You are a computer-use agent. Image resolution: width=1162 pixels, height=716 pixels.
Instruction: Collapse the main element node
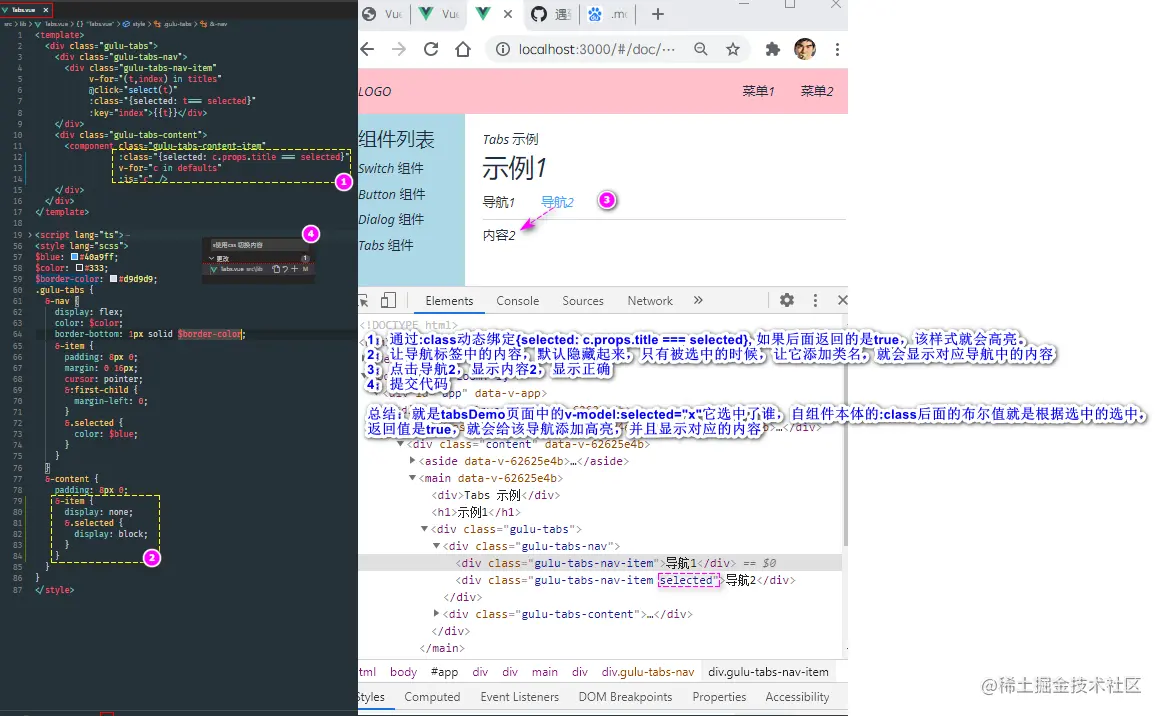click(413, 478)
